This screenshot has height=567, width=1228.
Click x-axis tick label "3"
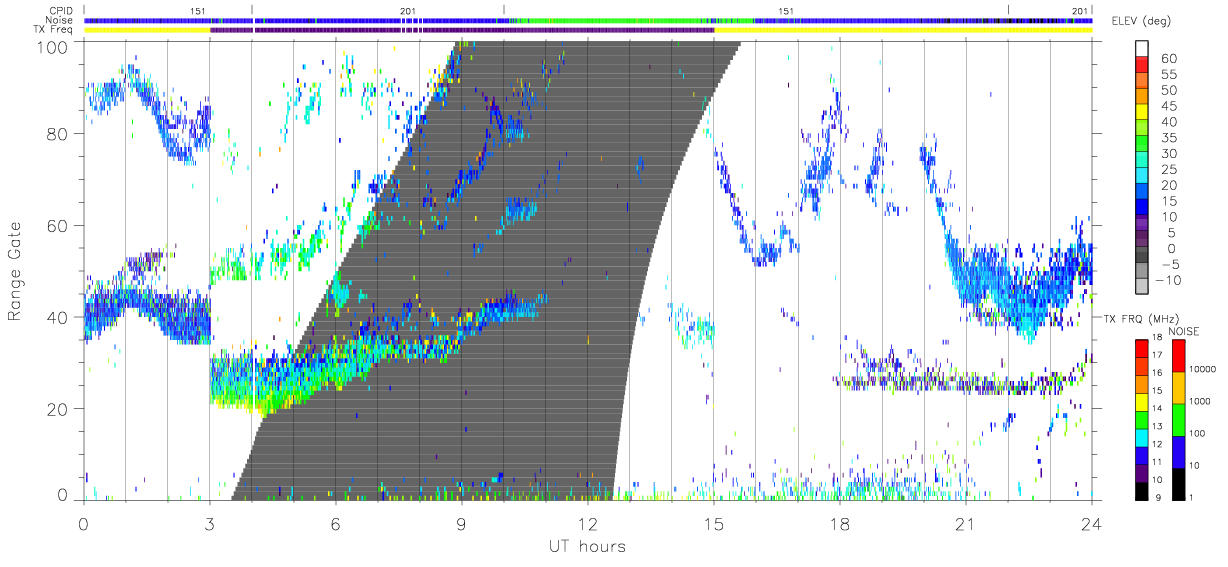(x=209, y=524)
